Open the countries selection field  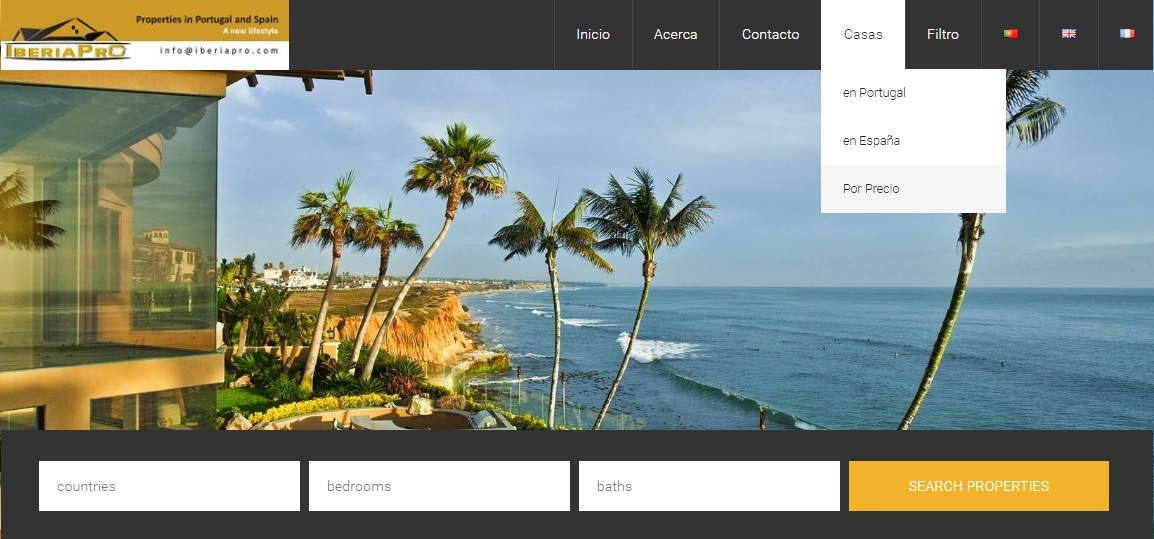tap(169, 486)
